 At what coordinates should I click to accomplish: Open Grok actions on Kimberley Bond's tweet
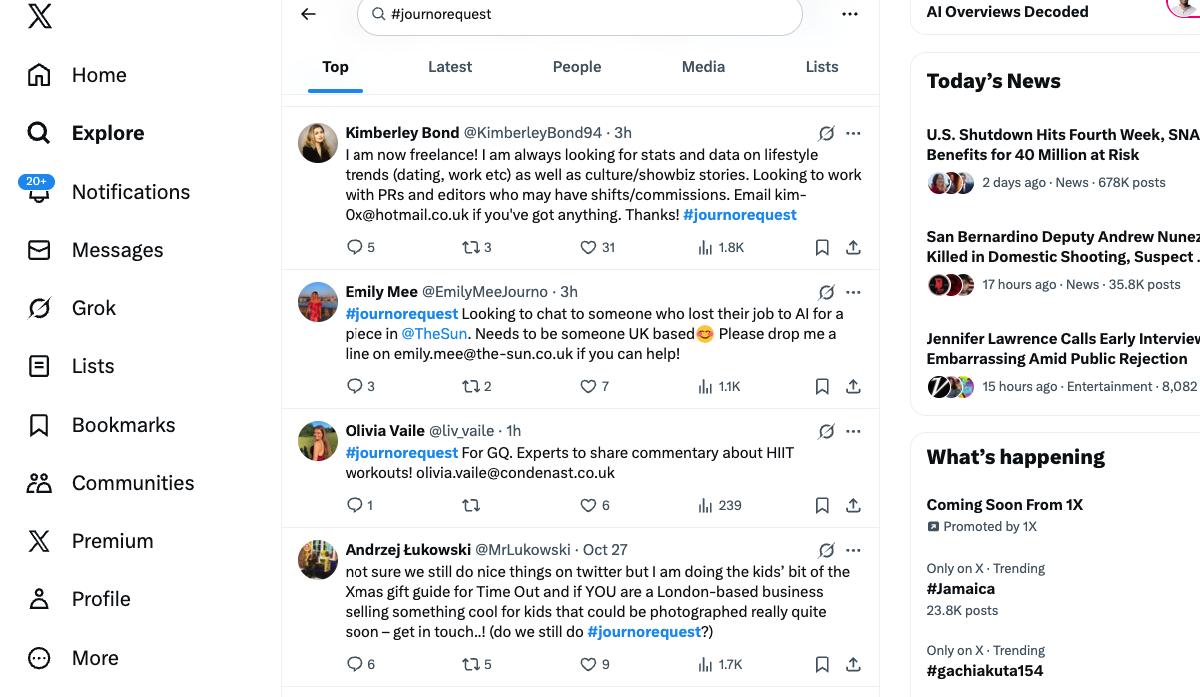click(826, 133)
